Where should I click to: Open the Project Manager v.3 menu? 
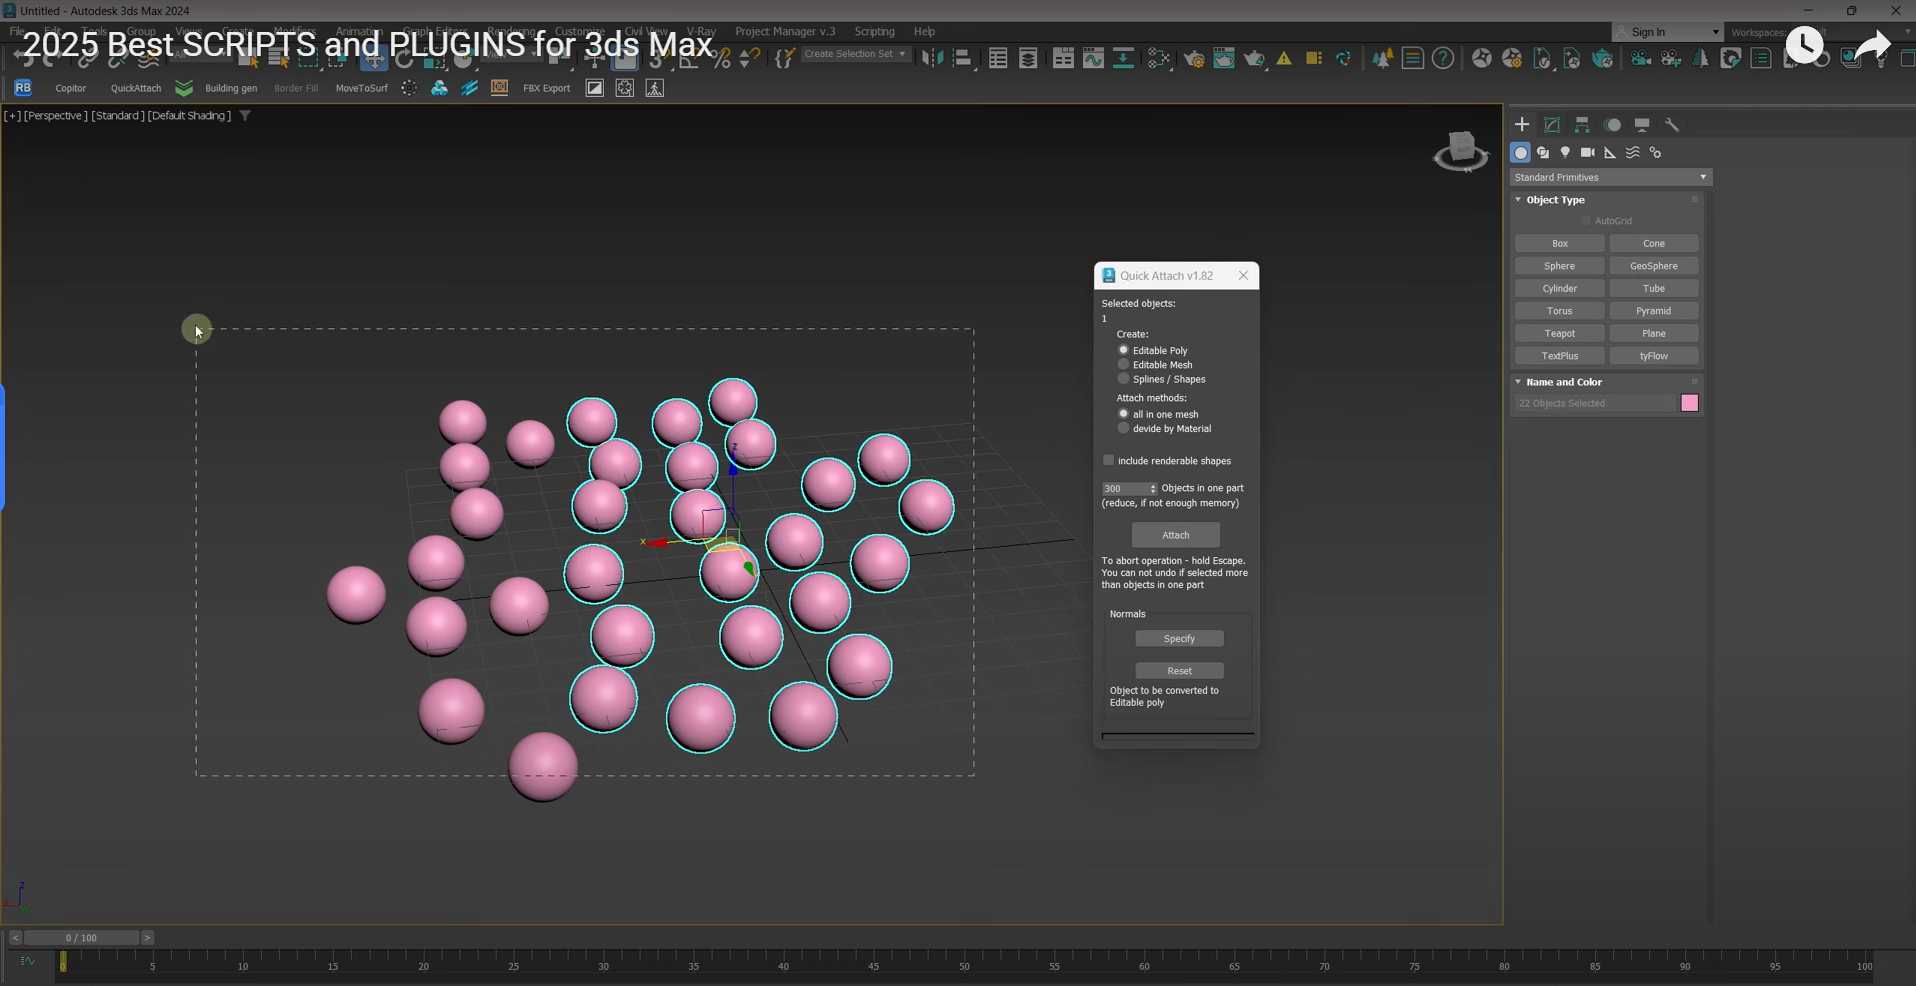pyautogui.click(x=785, y=32)
